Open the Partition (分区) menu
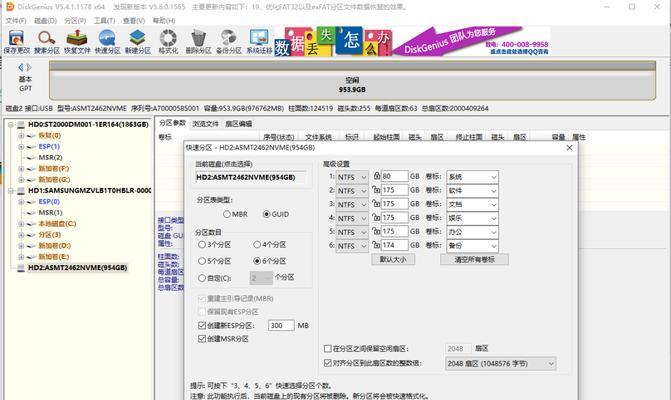Viewport: 671px width, 400px height. point(75,21)
